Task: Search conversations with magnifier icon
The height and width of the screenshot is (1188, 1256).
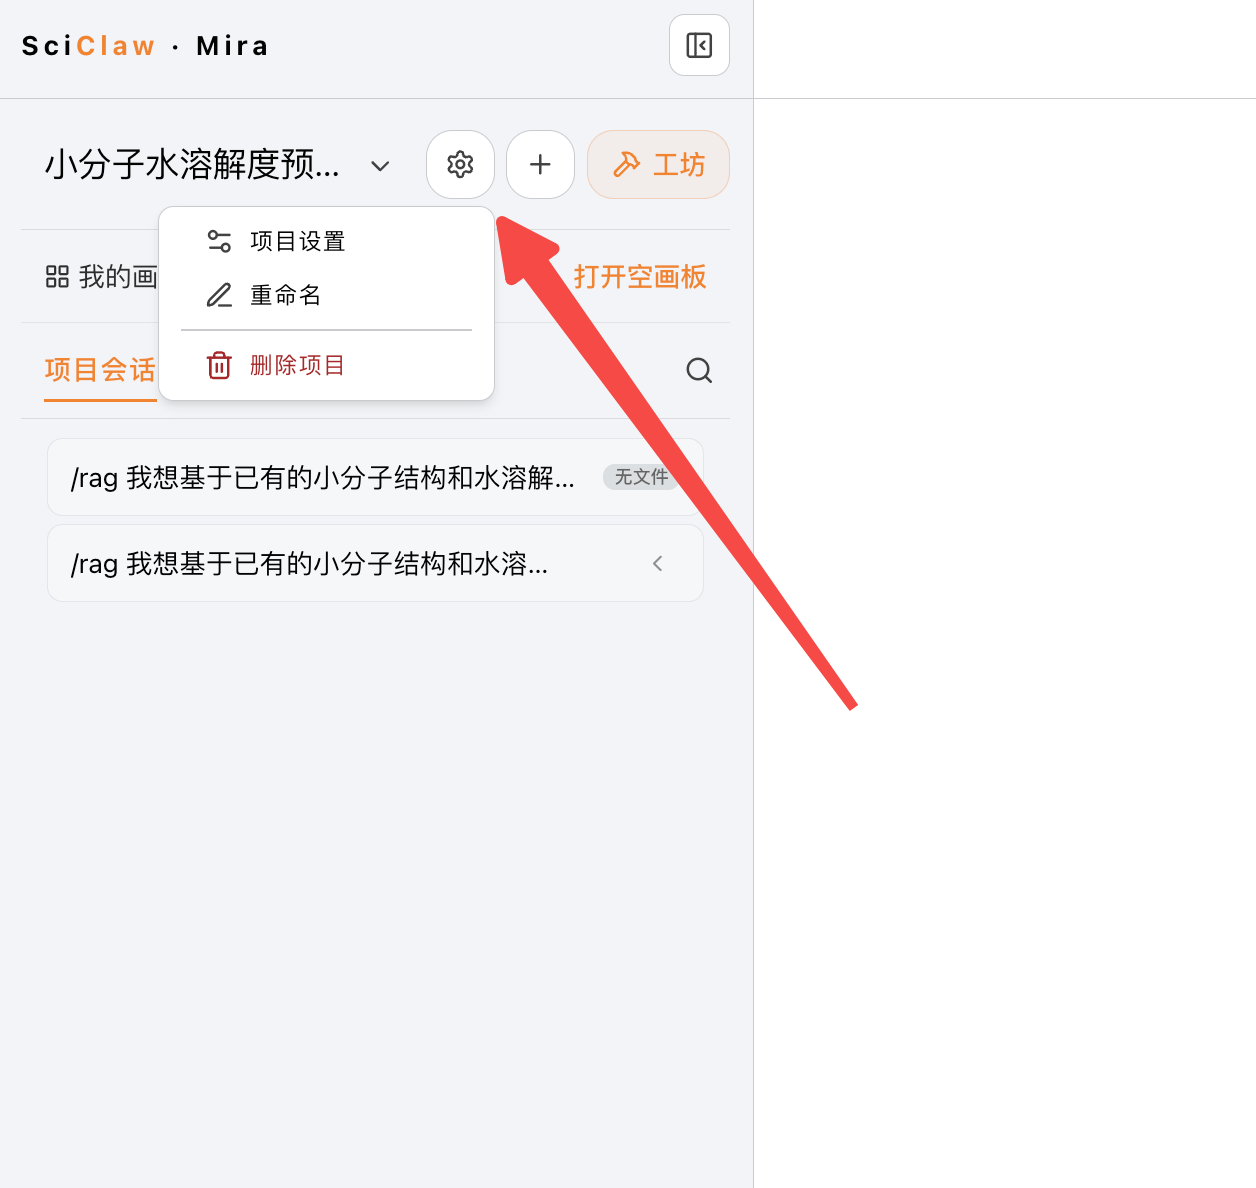Action: pyautogui.click(x=699, y=371)
